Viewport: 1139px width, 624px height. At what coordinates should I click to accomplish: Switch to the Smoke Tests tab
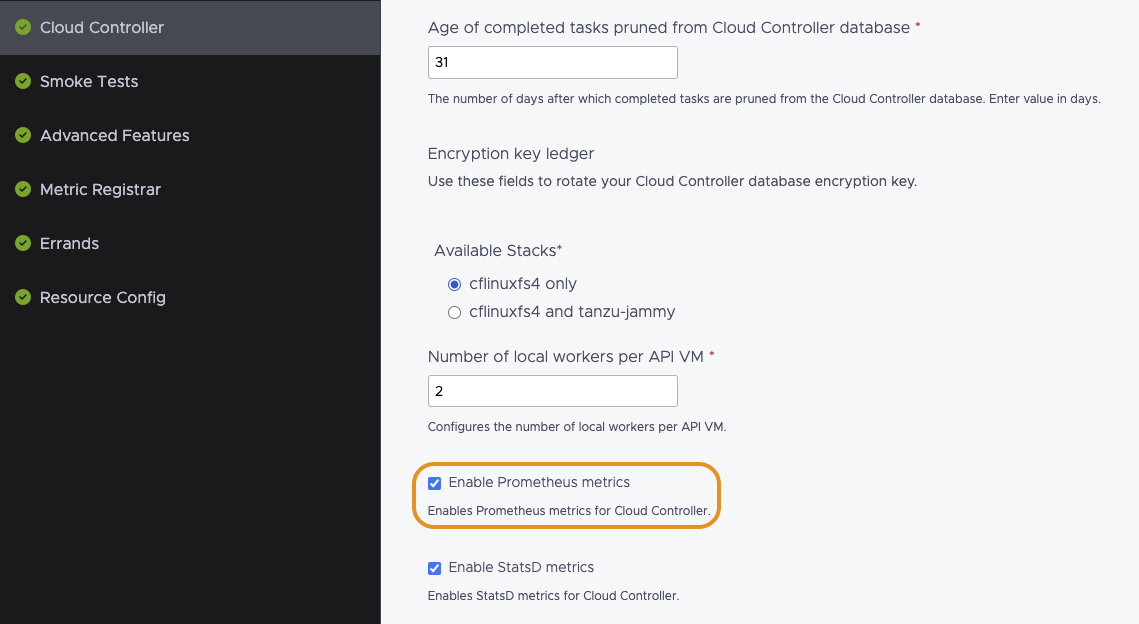click(x=89, y=82)
